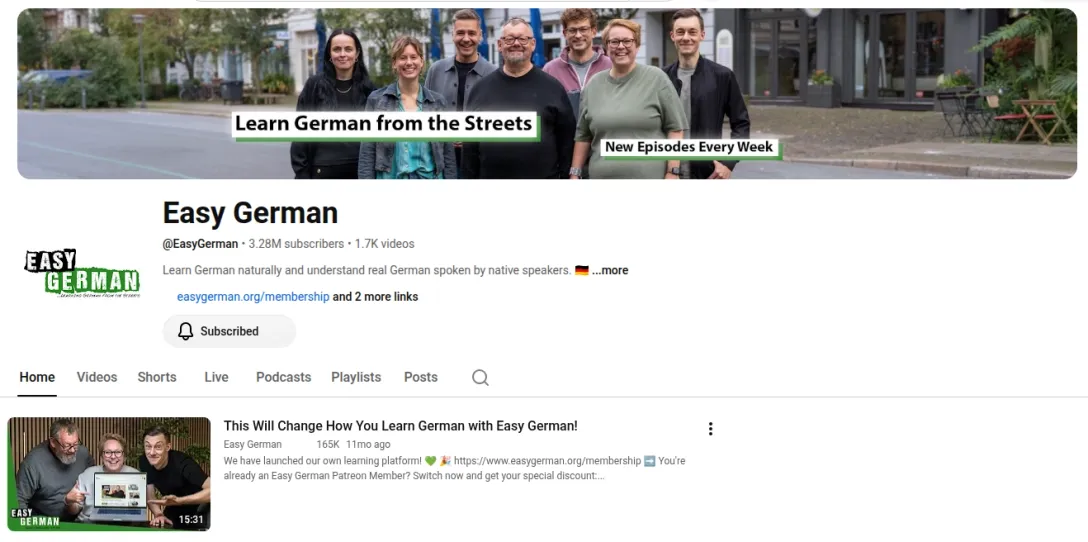Go to the Live tab
The height and width of the screenshot is (542, 1088).
216,378
